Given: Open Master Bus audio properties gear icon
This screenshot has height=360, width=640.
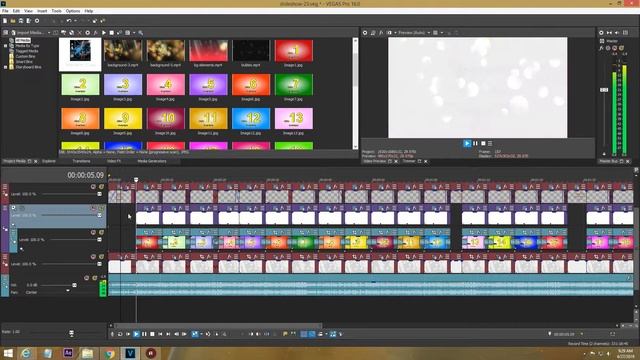Looking at the screenshot, I should click(x=601, y=33).
